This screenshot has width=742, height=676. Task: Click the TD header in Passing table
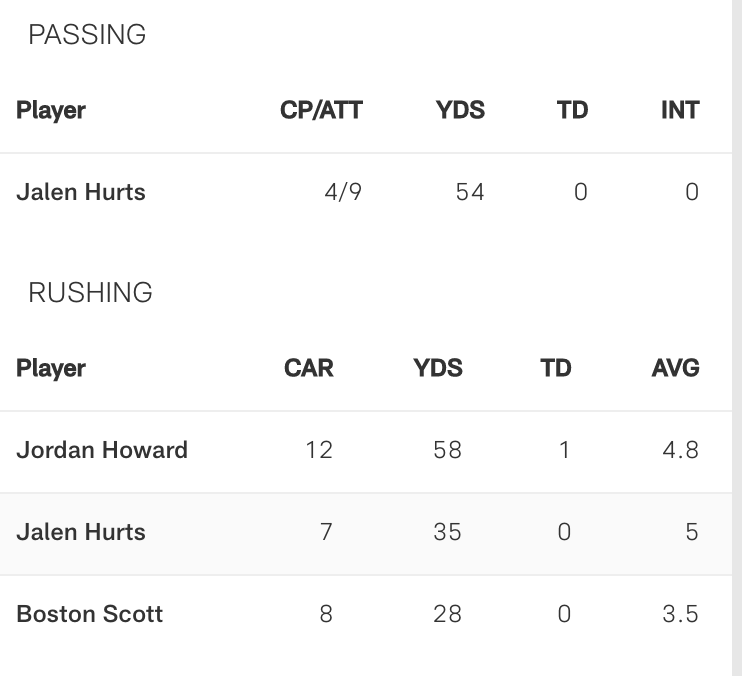coord(572,110)
